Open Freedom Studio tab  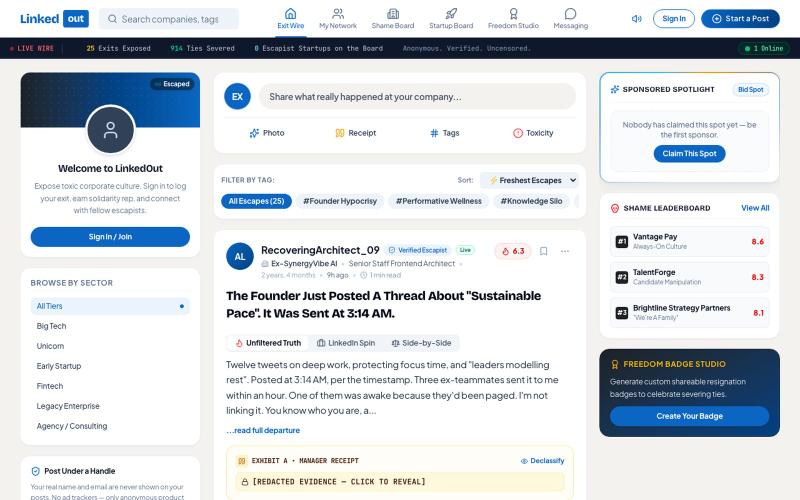(513, 18)
